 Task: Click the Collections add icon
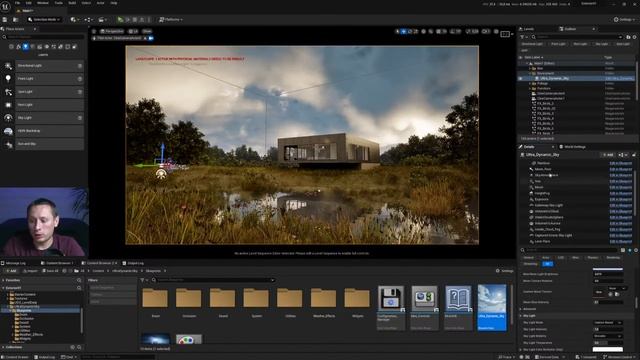pyautogui.click(x=73, y=347)
